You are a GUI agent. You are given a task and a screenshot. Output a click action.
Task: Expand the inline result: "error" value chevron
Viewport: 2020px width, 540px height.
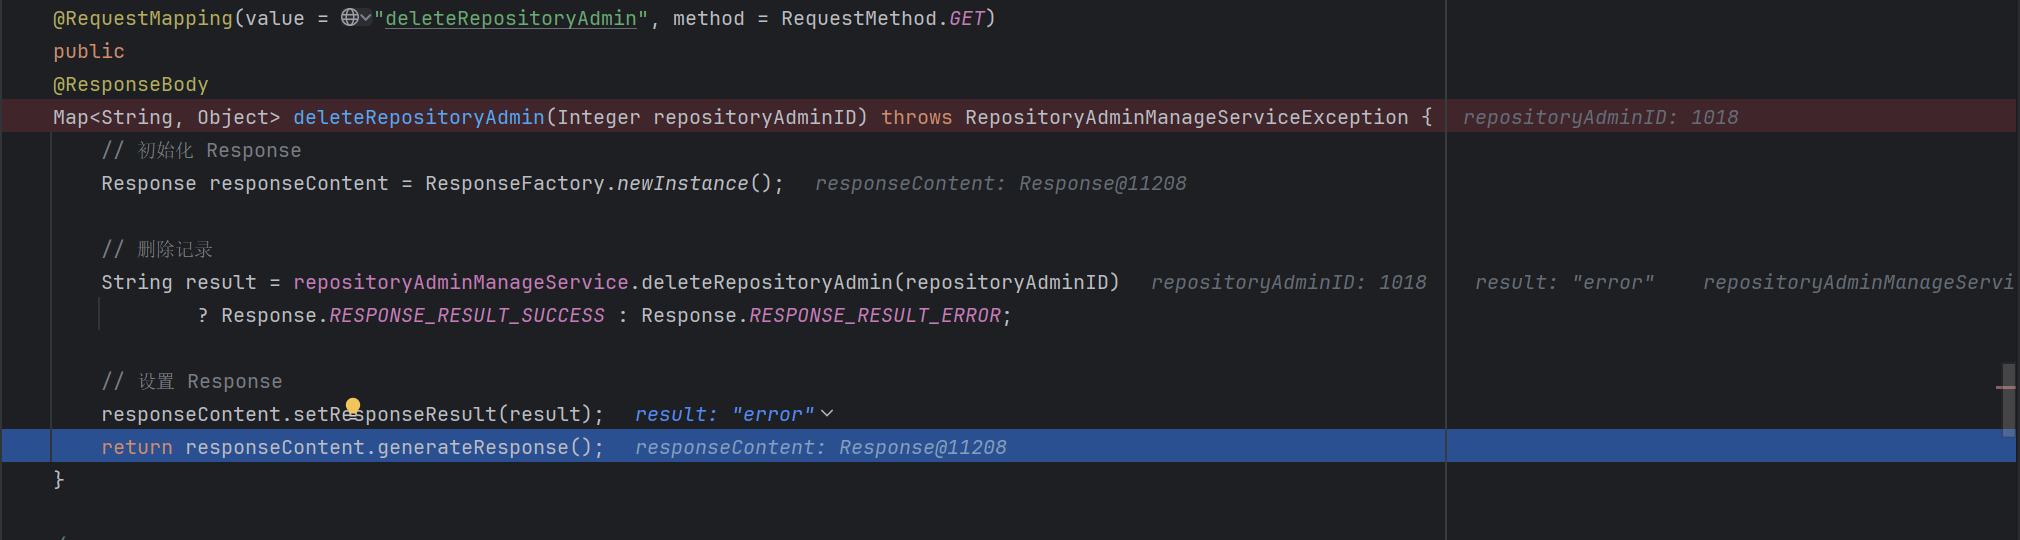pyautogui.click(x=827, y=413)
